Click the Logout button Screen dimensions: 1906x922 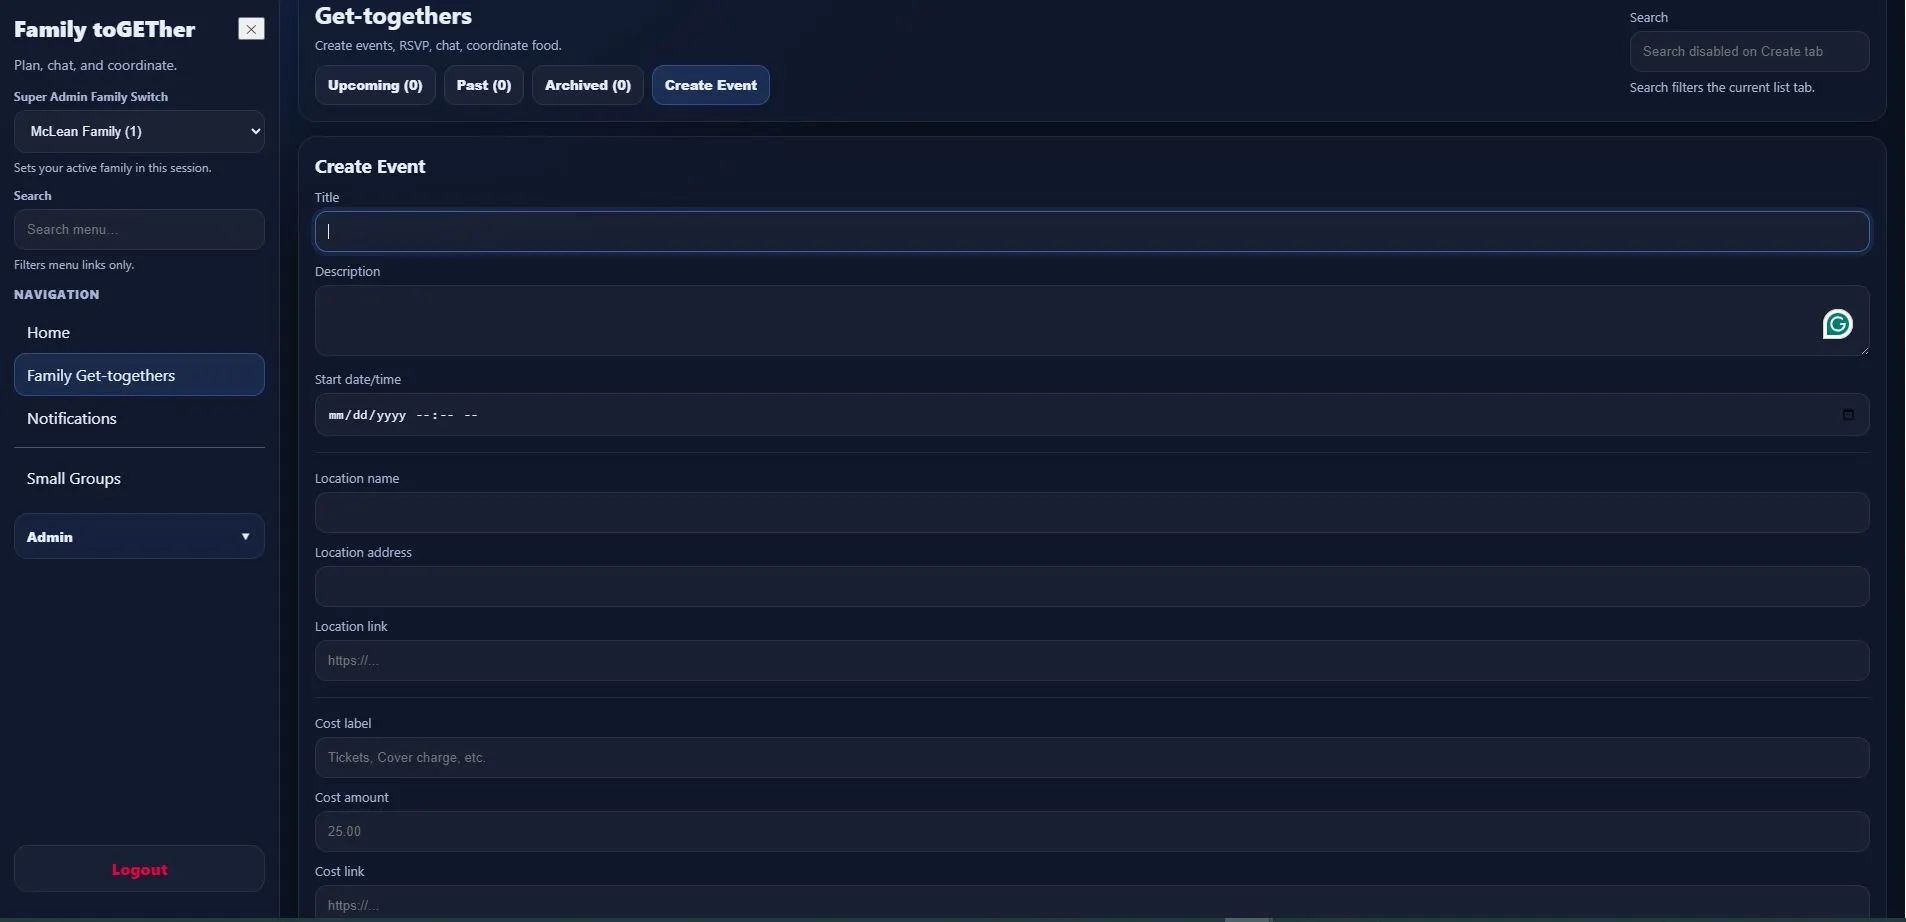(139, 870)
